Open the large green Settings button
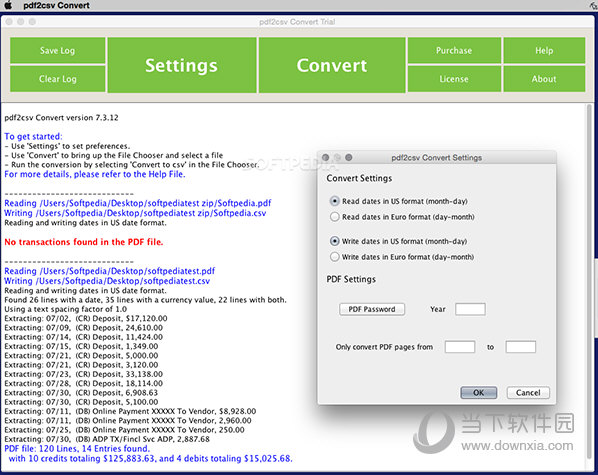This screenshot has height=475, width=598. (x=182, y=65)
